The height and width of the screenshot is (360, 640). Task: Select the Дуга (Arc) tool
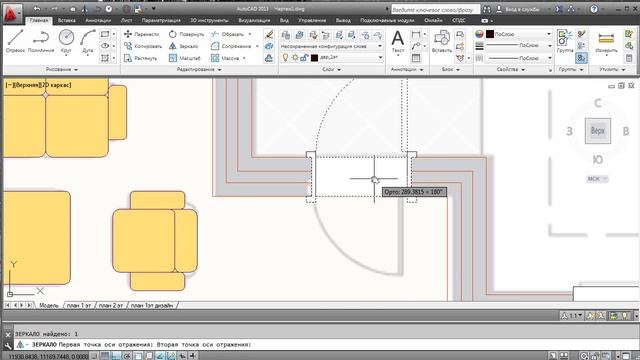(x=88, y=41)
